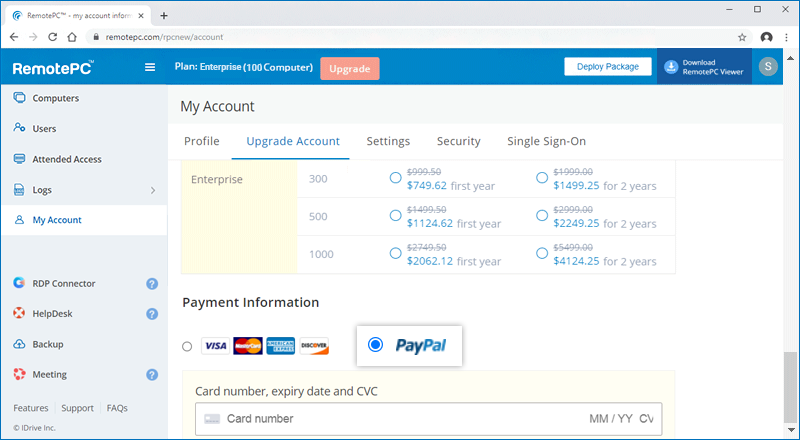Click the Backup cloud icon
The width and height of the screenshot is (800, 440).
(19, 344)
